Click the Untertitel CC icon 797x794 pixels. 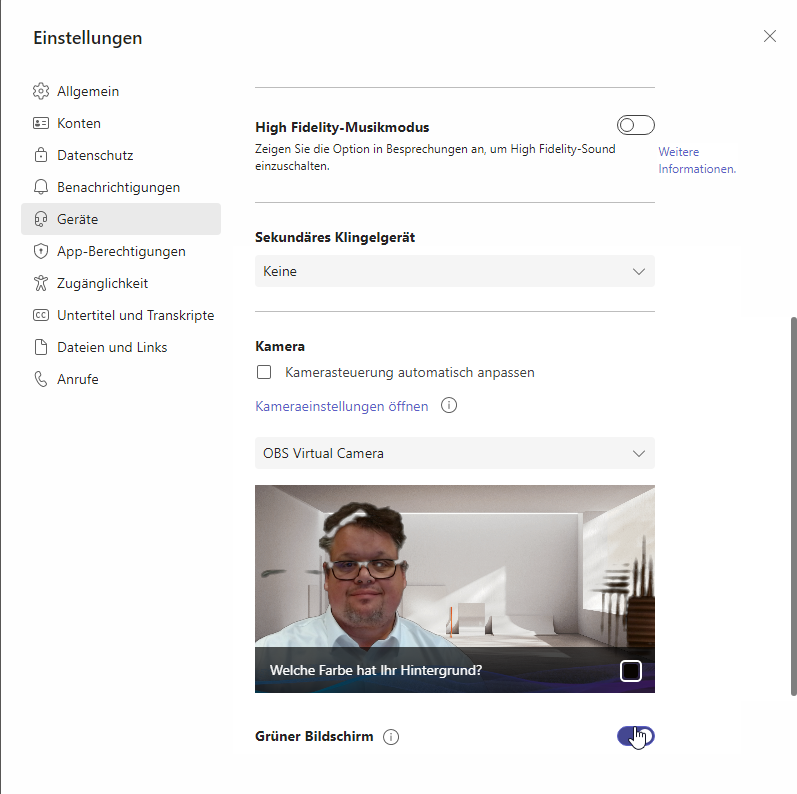pos(41,315)
